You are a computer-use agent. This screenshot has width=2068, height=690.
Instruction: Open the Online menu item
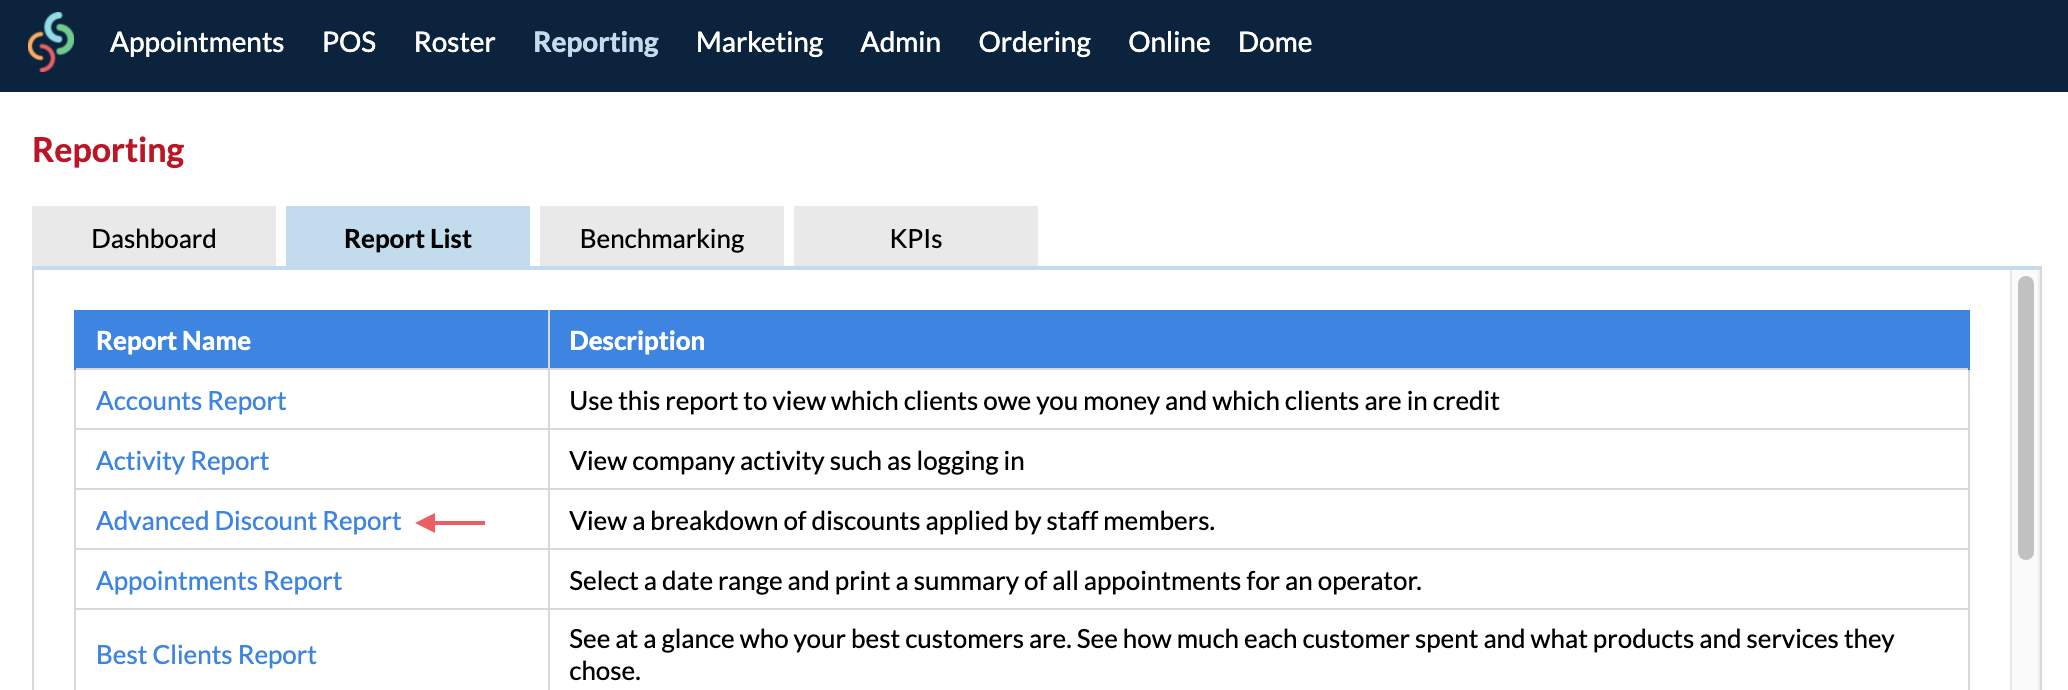click(1169, 42)
